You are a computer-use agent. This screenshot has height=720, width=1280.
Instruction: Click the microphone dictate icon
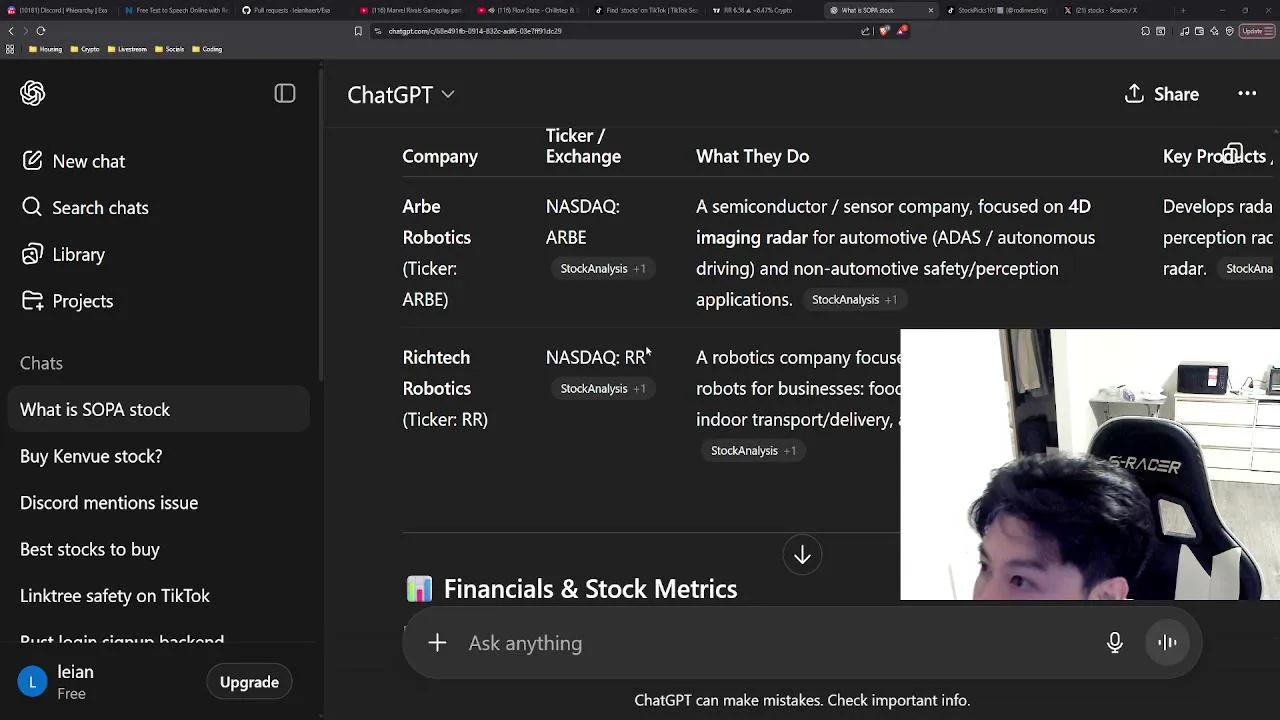click(1115, 643)
